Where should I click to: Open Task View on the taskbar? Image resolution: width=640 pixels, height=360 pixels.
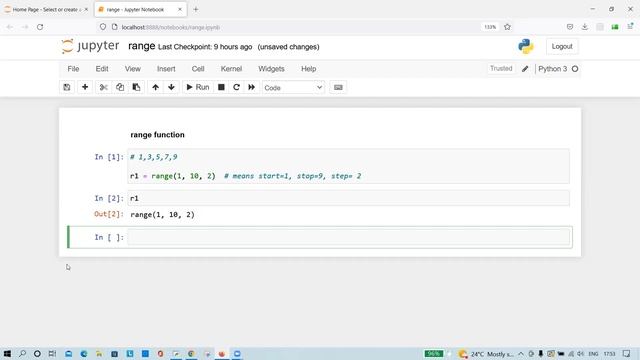click(52, 353)
